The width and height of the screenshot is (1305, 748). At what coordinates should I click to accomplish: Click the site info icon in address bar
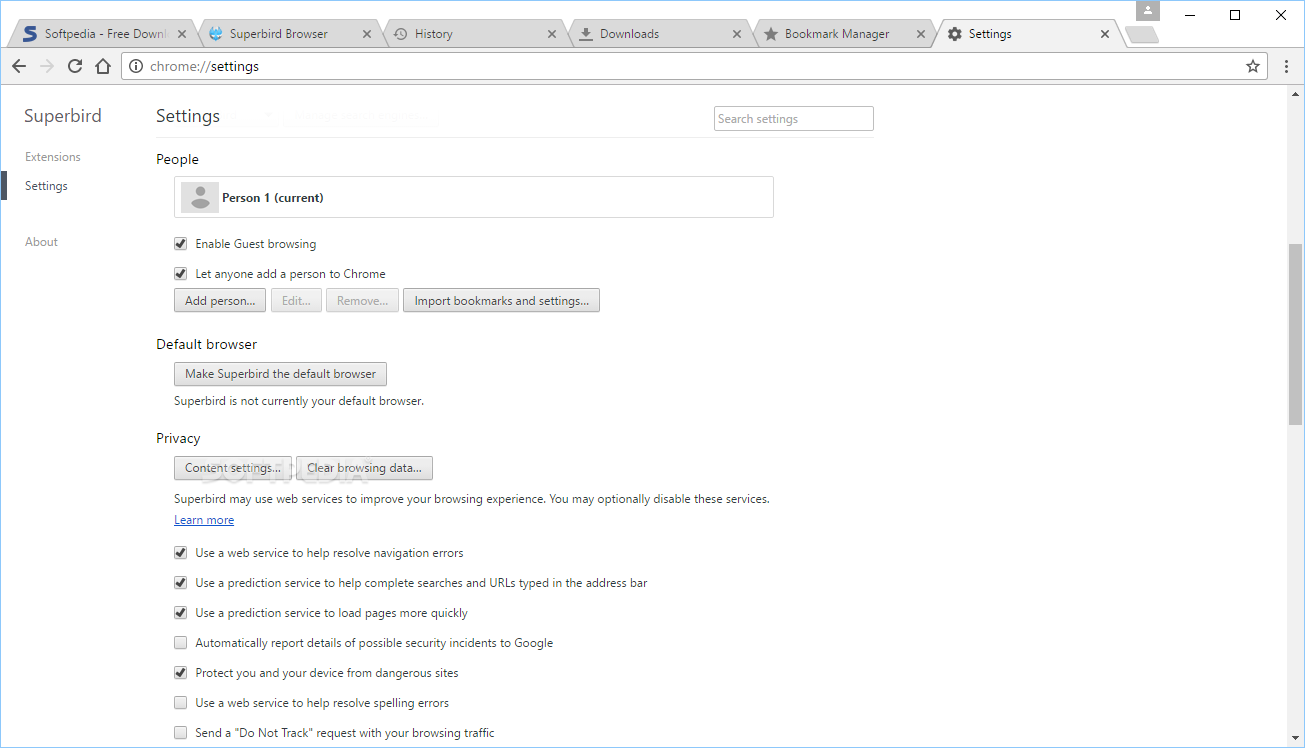(137, 66)
